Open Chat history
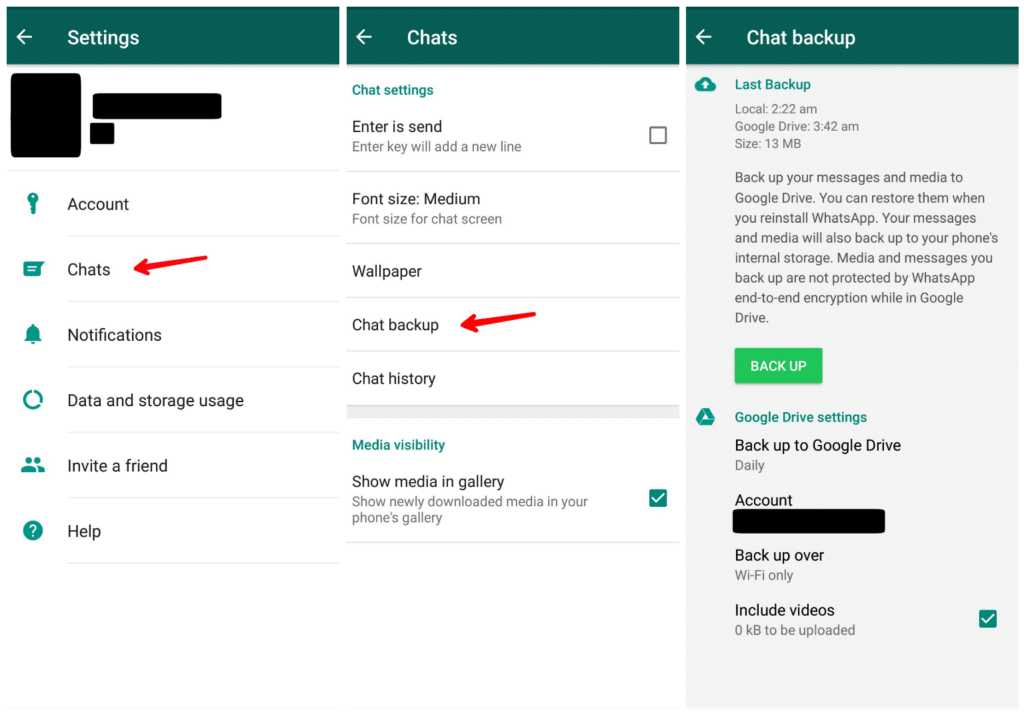The height and width of the screenshot is (717, 1024). pyautogui.click(x=513, y=378)
